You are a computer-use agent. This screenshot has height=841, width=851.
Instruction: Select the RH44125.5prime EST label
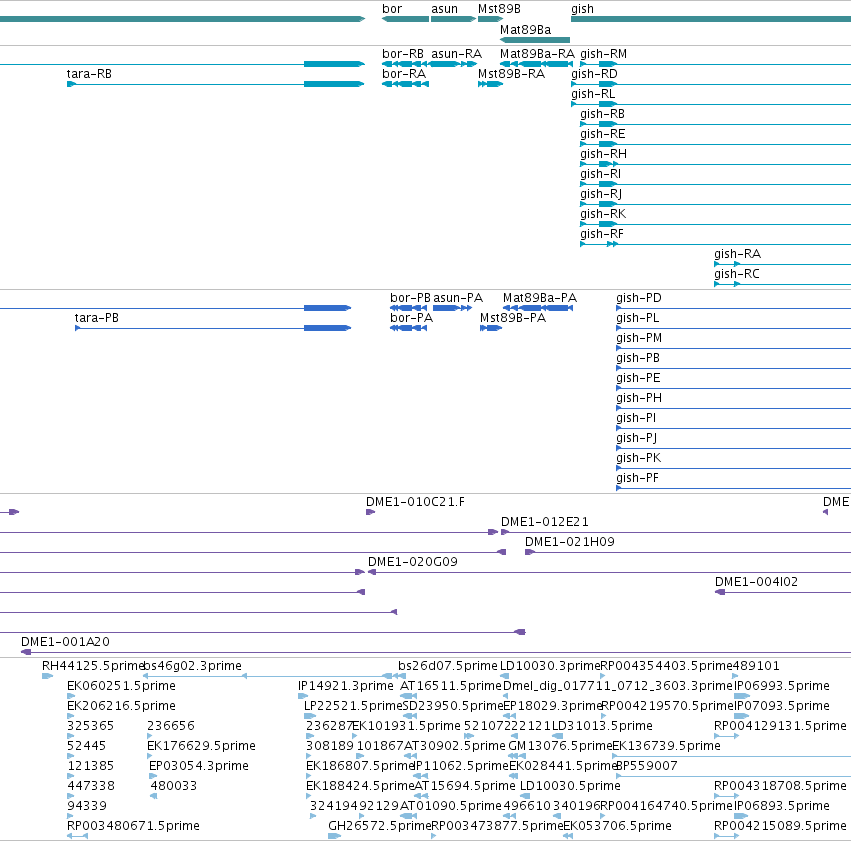(93, 666)
